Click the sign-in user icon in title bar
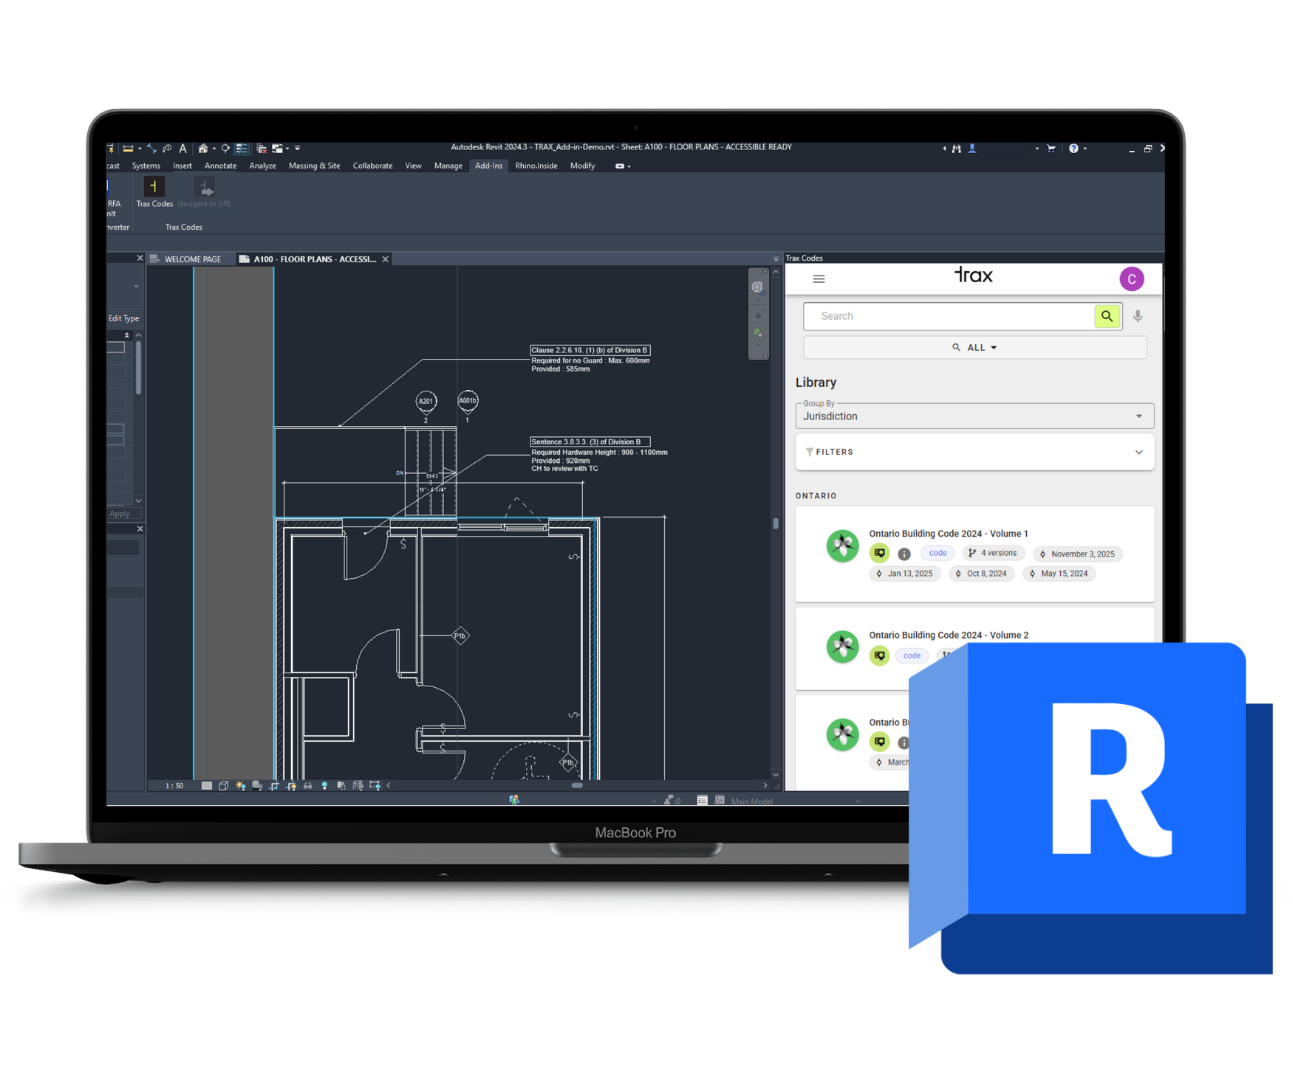The height and width of the screenshot is (1084, 1293). coord(972,148)
